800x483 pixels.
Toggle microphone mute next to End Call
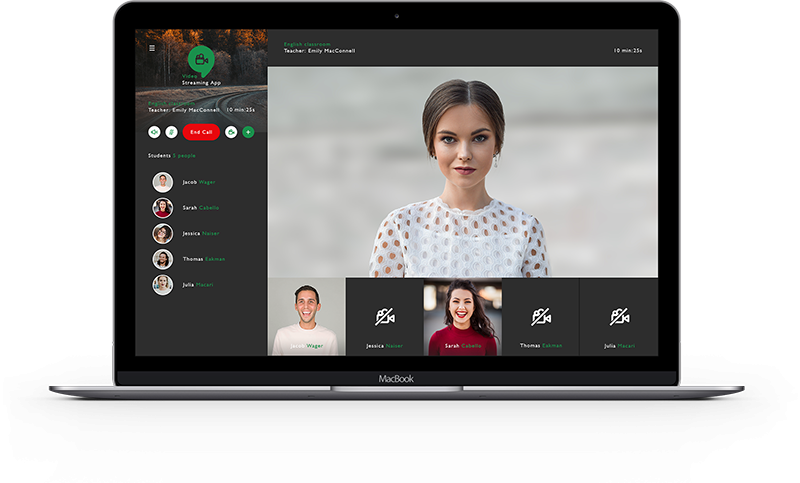pos(171,132)
